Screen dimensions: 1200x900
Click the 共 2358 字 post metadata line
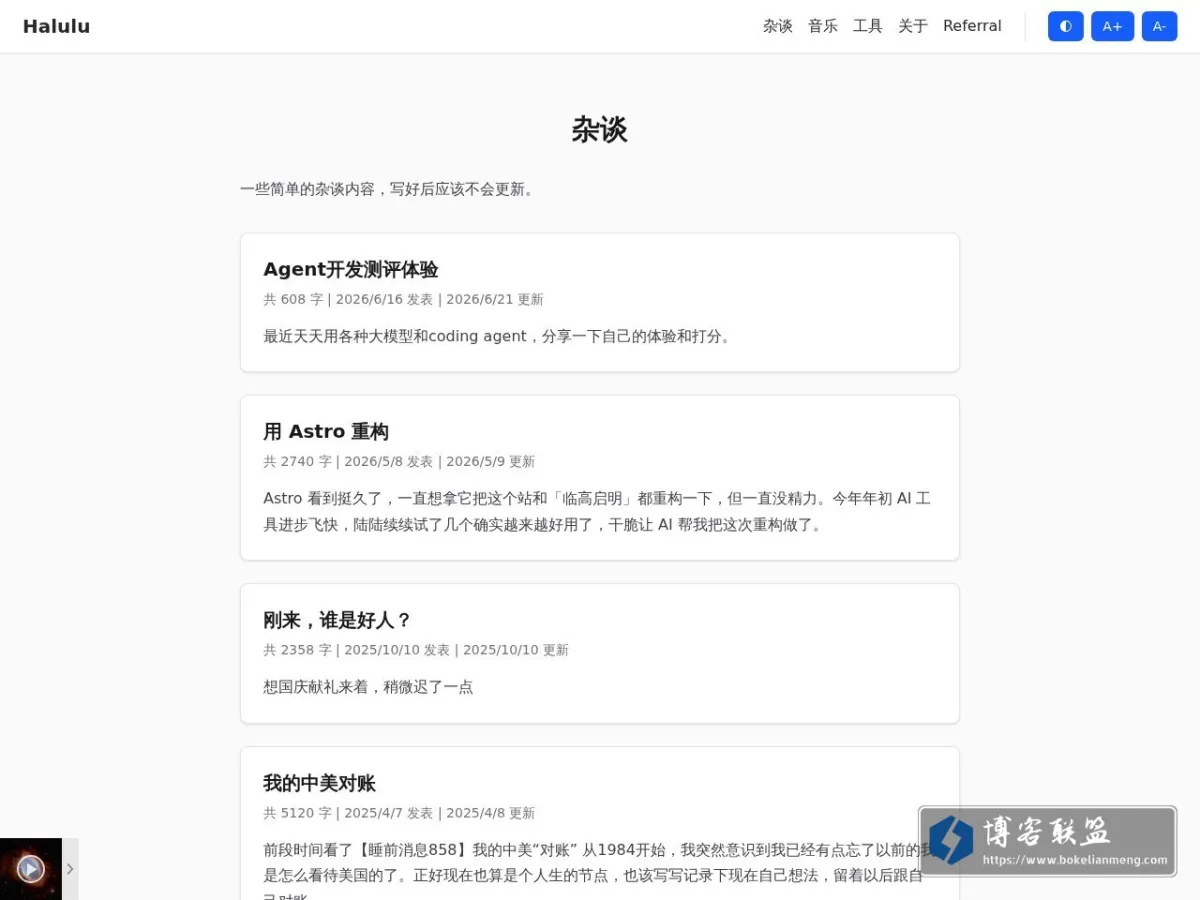[416, 650]
